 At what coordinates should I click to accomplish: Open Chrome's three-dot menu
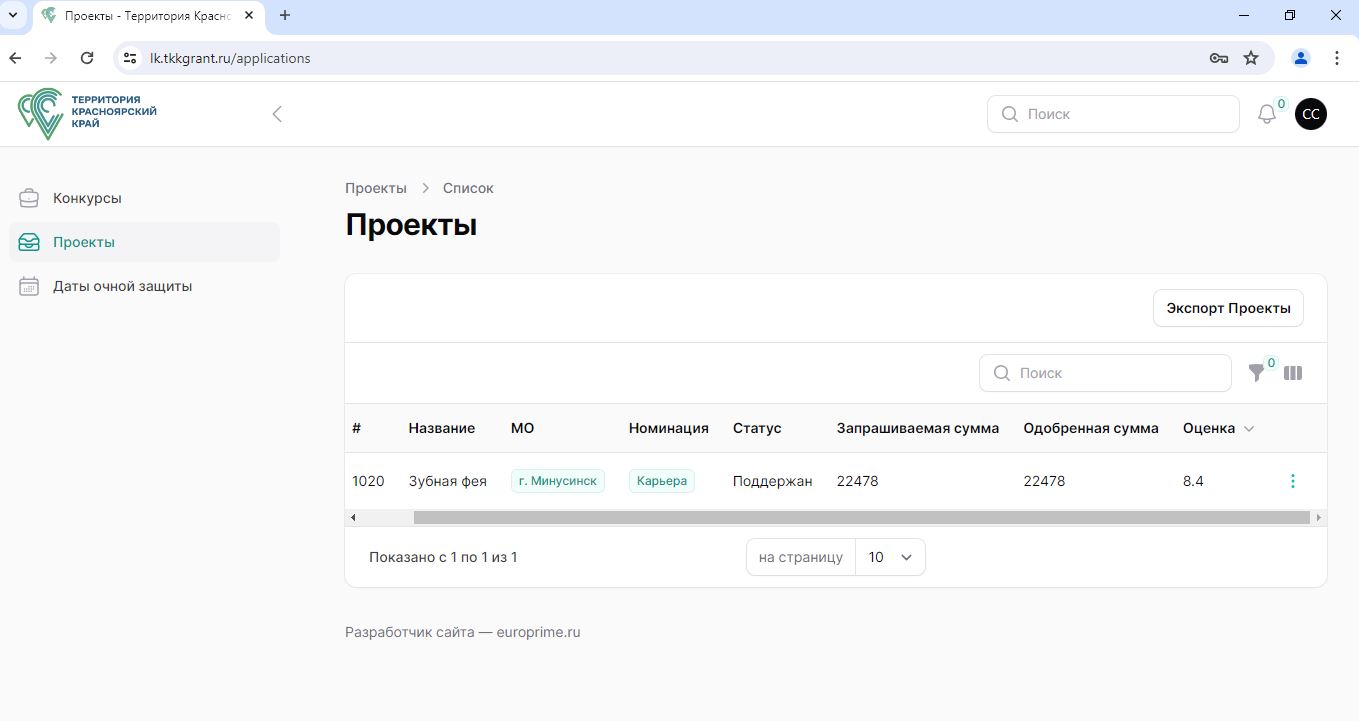click(1337, 58)
